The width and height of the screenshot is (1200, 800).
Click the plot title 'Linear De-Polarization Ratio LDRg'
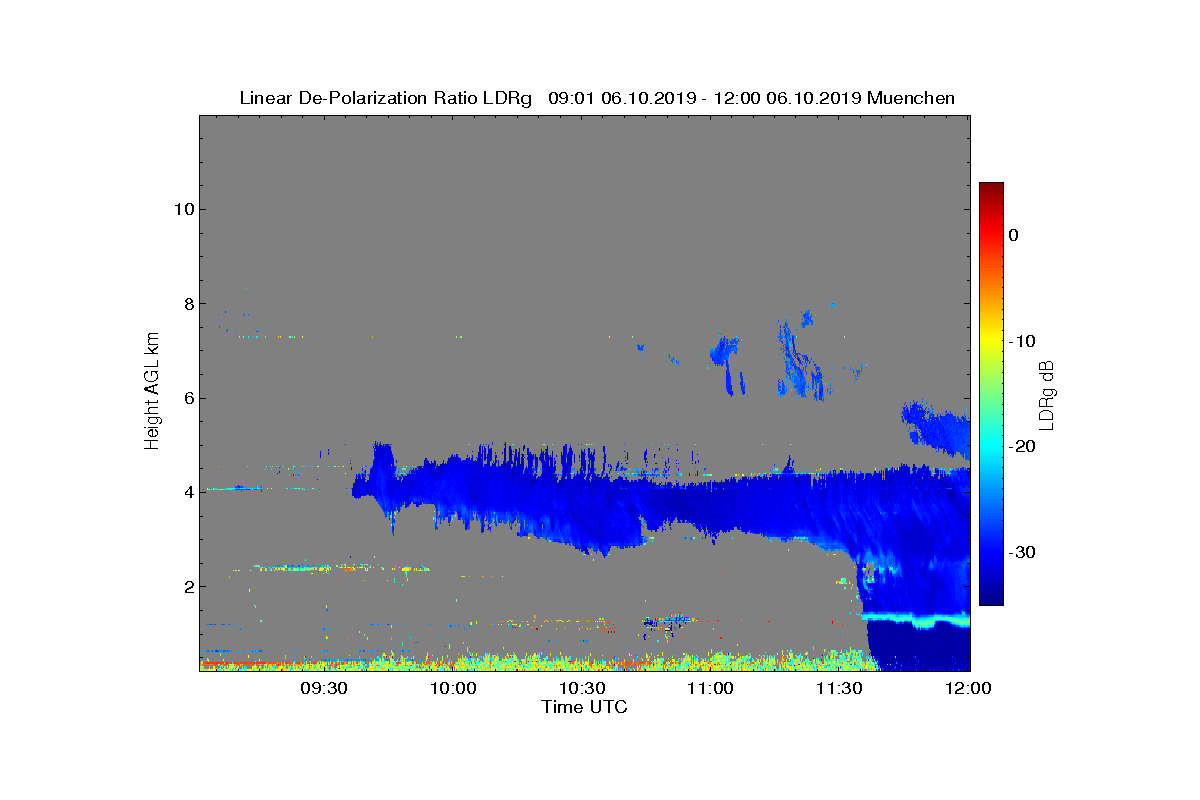tap(385, 98)
